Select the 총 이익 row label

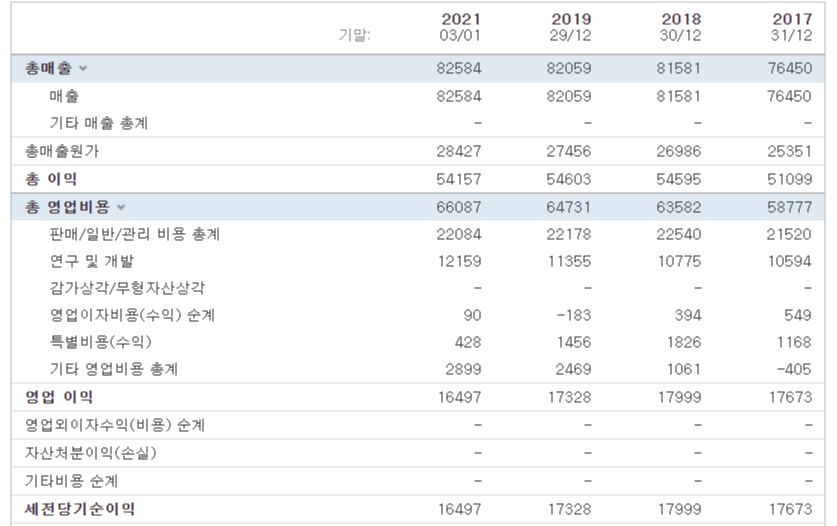[51, 179]
